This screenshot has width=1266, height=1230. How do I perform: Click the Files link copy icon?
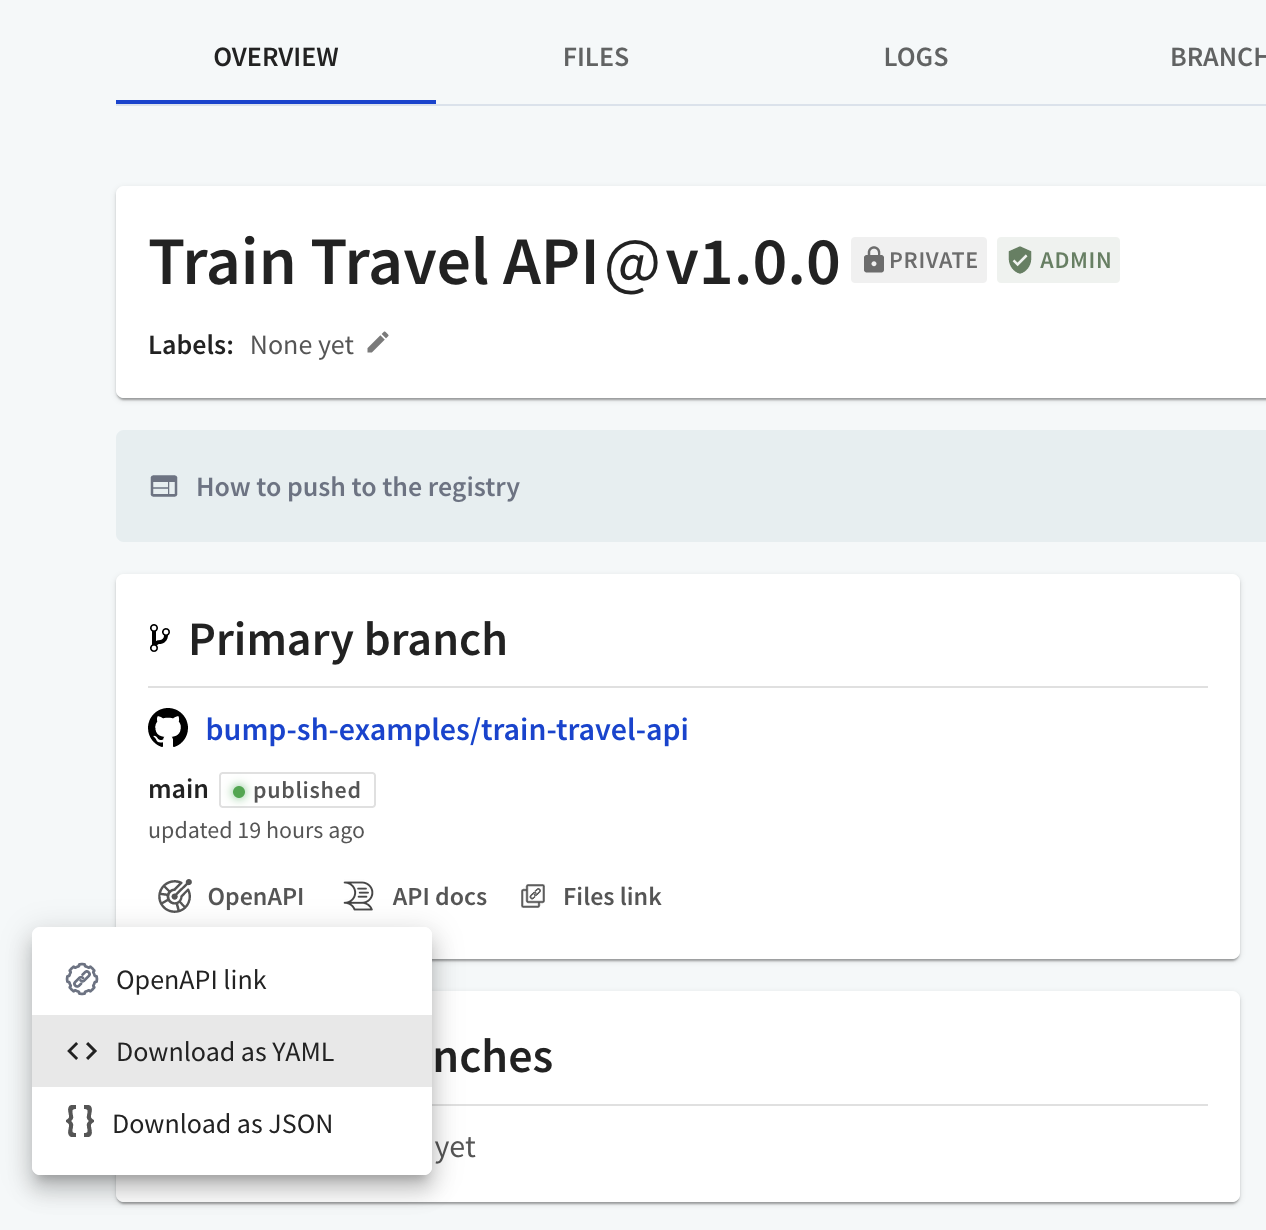click(x=533, y=896)
